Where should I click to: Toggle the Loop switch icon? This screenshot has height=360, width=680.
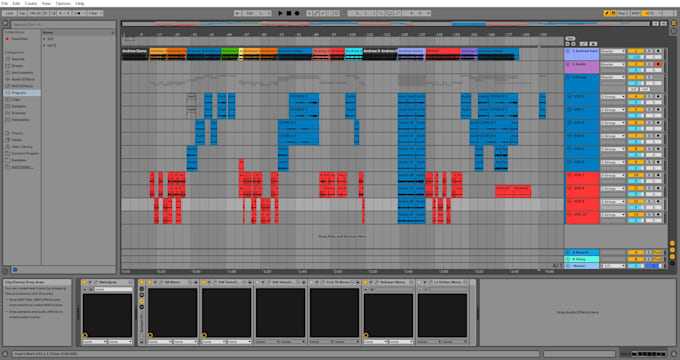[x=389, y=13]
